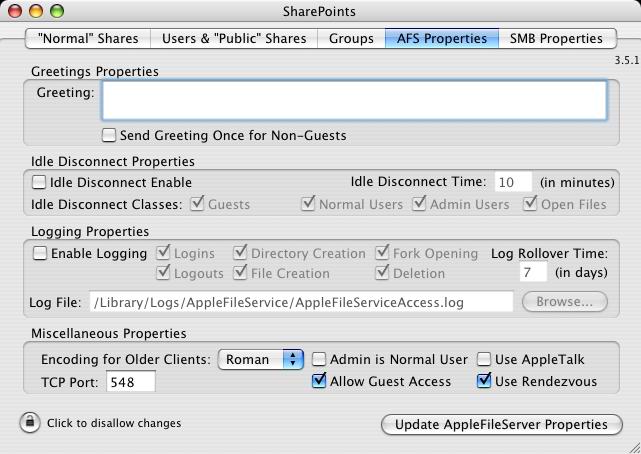Screen dimensions: 641x454
Task: Open the Users & "Public" Shares tab
Action: click(234, 39)
